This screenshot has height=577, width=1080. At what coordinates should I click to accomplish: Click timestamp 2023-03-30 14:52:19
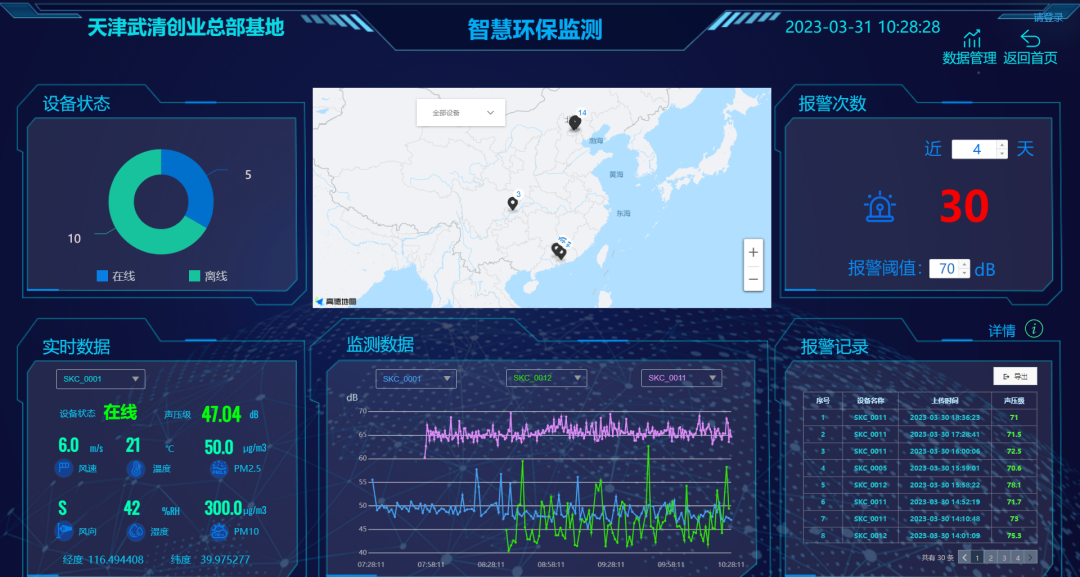pyautogui.click(x=945, y=502)
